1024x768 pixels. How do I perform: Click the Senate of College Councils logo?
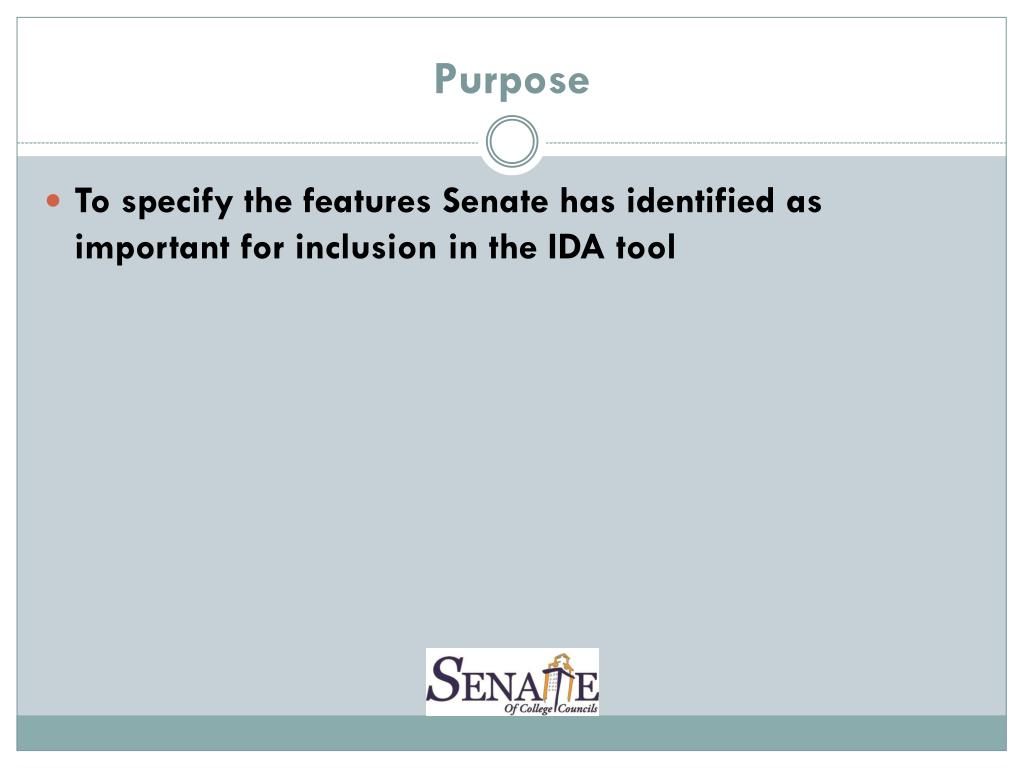[x=512, y=681]
